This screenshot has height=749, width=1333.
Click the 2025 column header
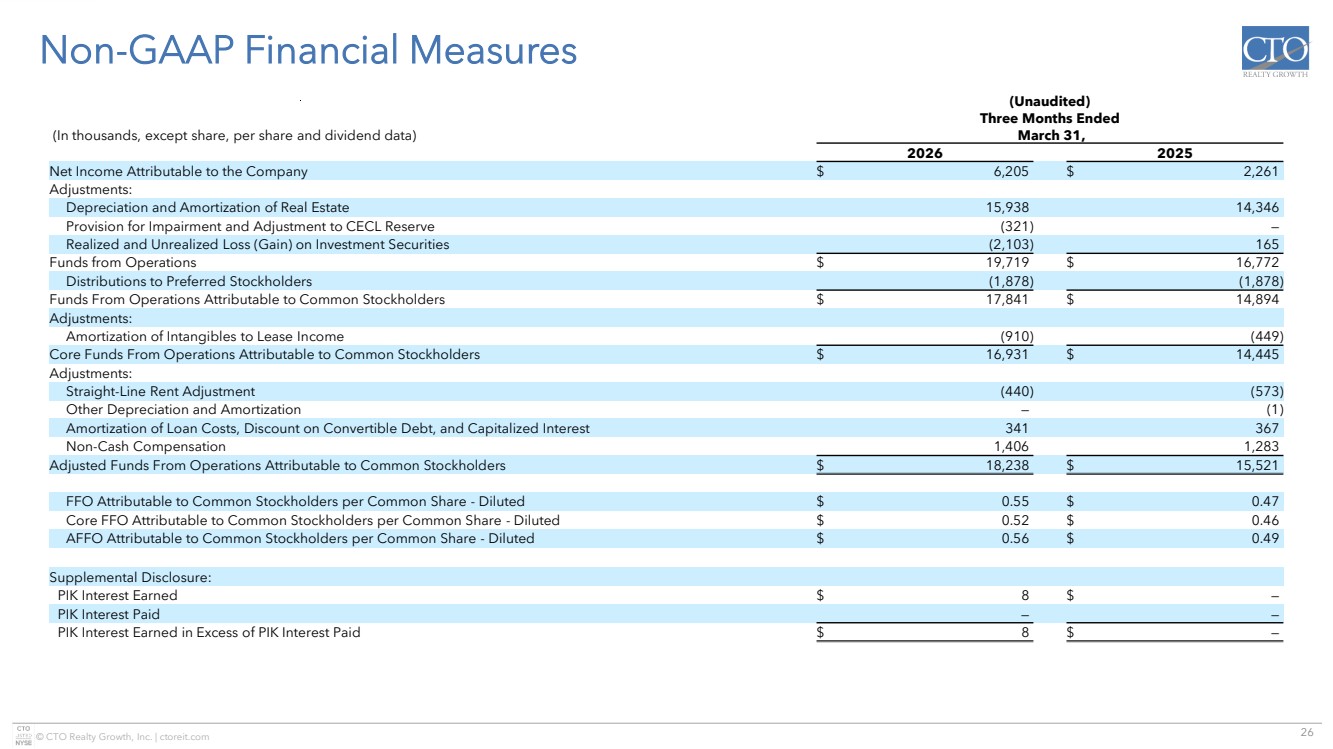[x=1174, y=153]
